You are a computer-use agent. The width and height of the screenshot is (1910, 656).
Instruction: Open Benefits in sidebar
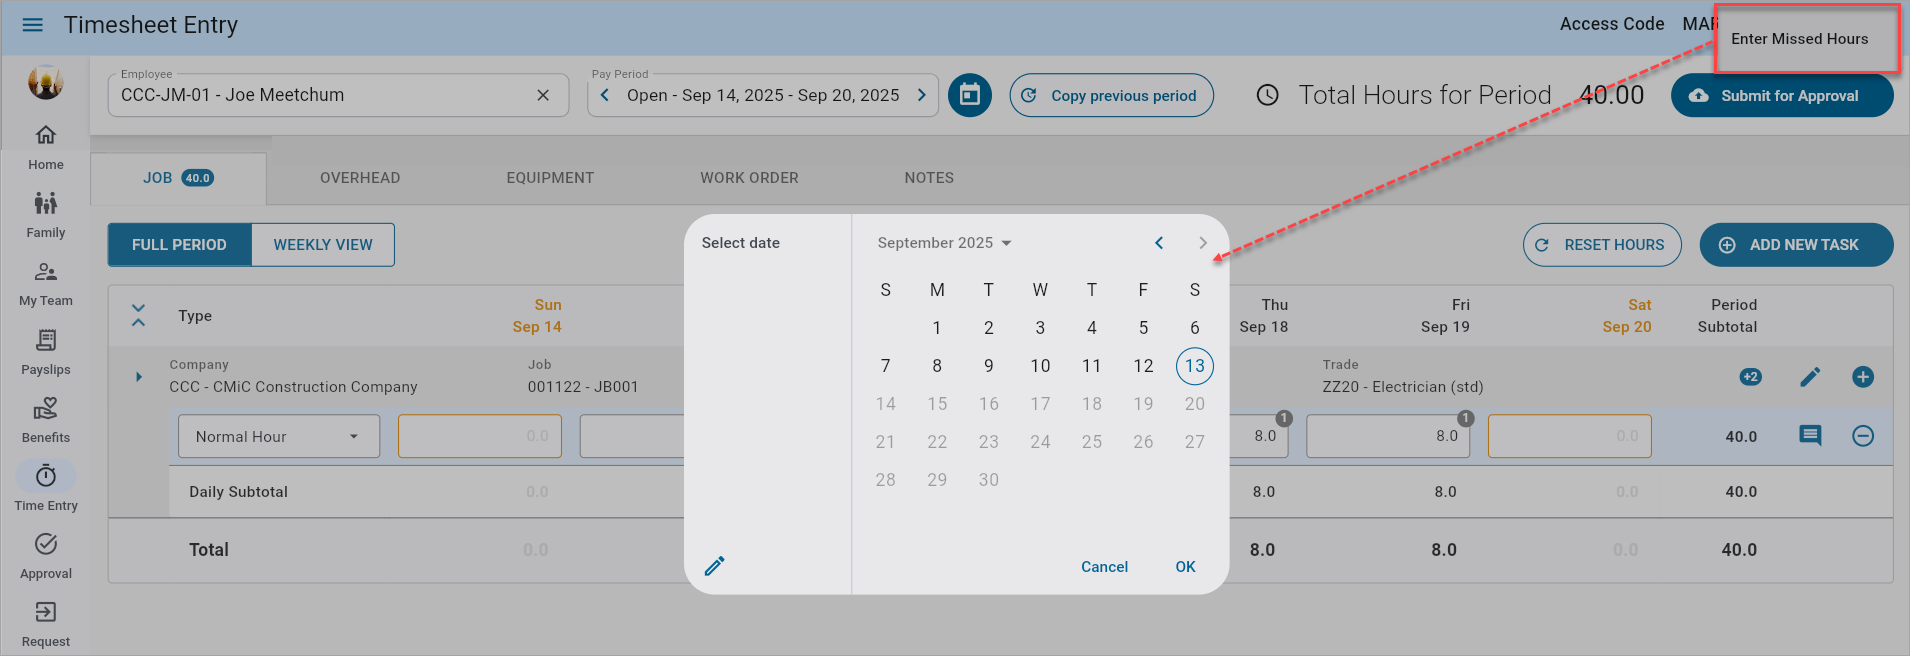46,420
